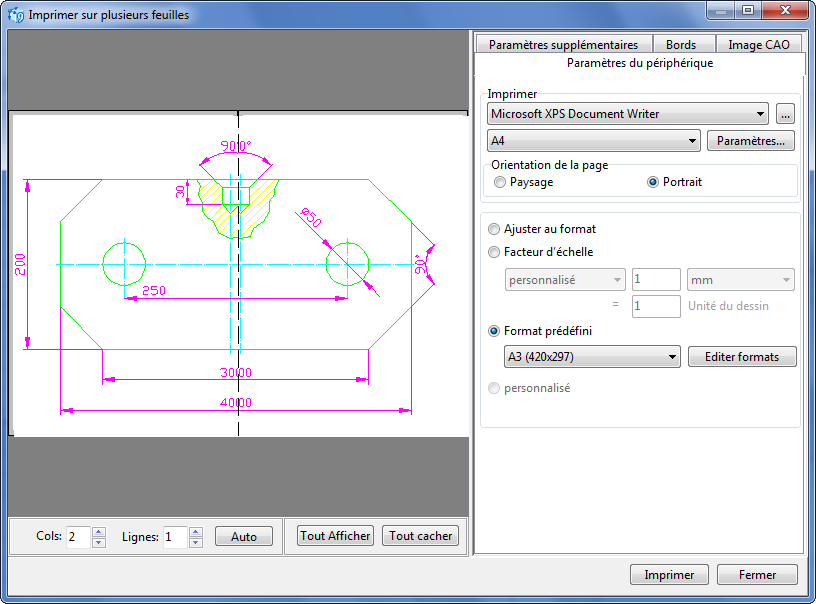Open the A3 (420x297) predefined format dropdown
The width and height of the screenshot is (816, 604).
(592, 357)
